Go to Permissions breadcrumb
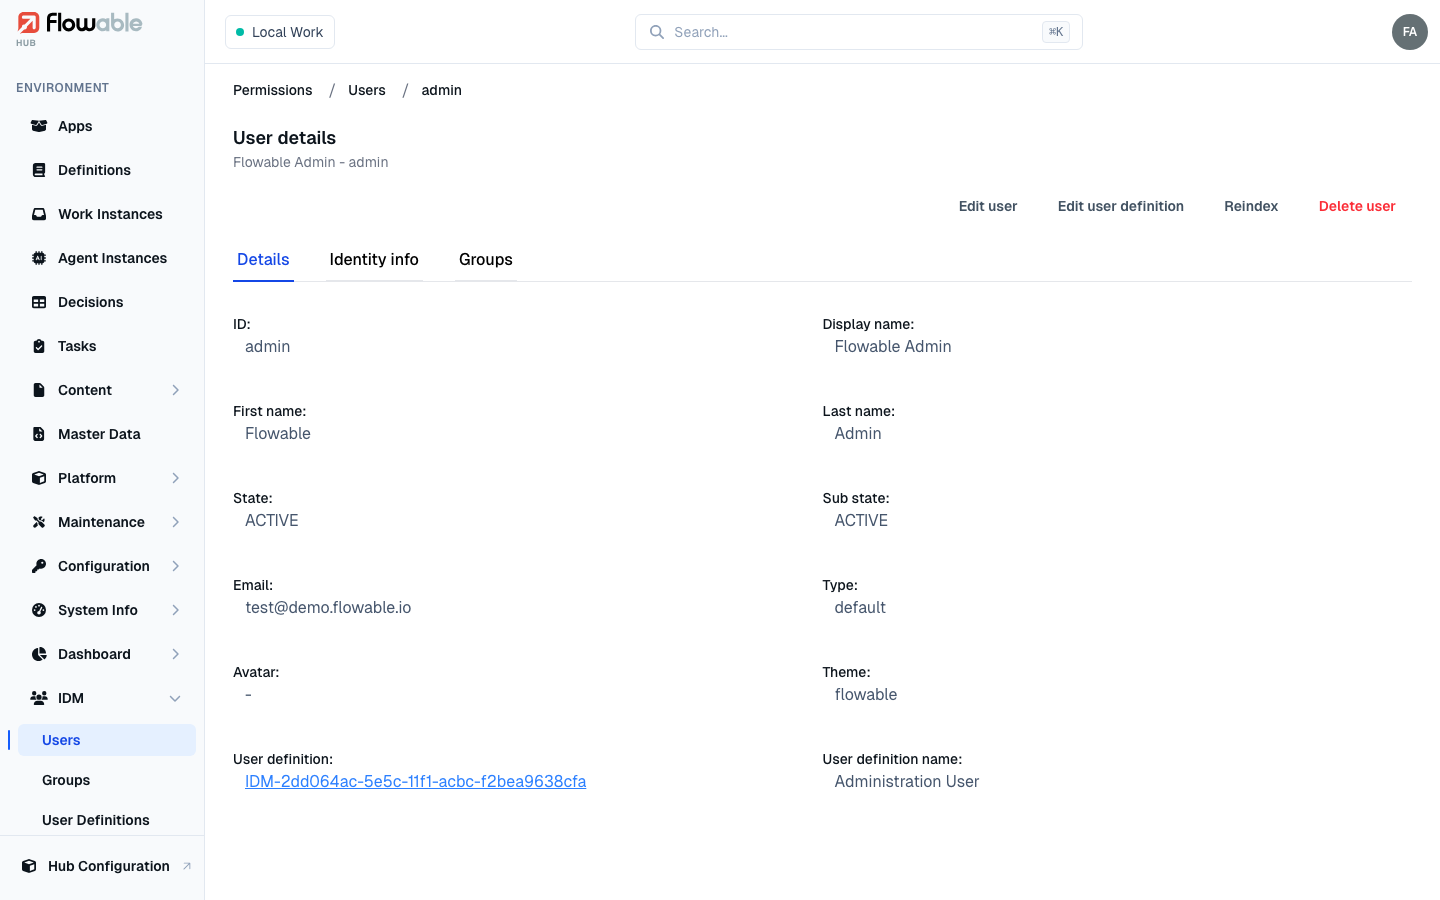The width and height of the screenshot is (1440, 900). 273,90
